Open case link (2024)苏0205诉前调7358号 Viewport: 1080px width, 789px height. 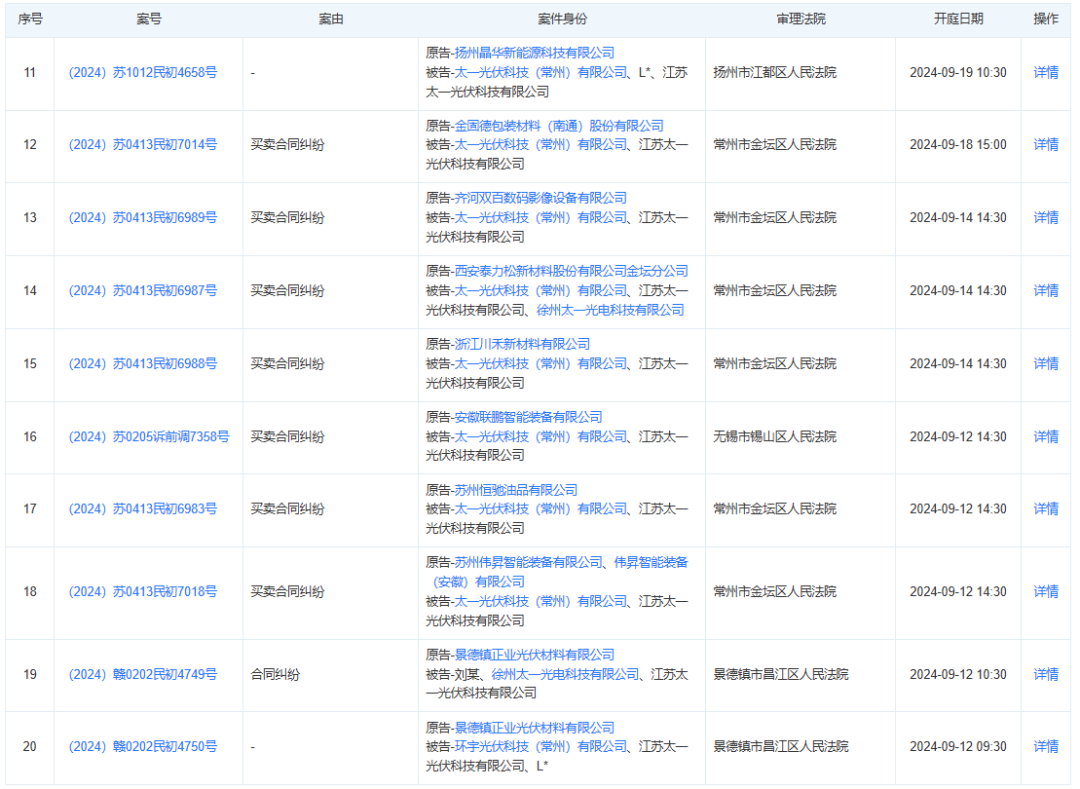tap(148, 437)
